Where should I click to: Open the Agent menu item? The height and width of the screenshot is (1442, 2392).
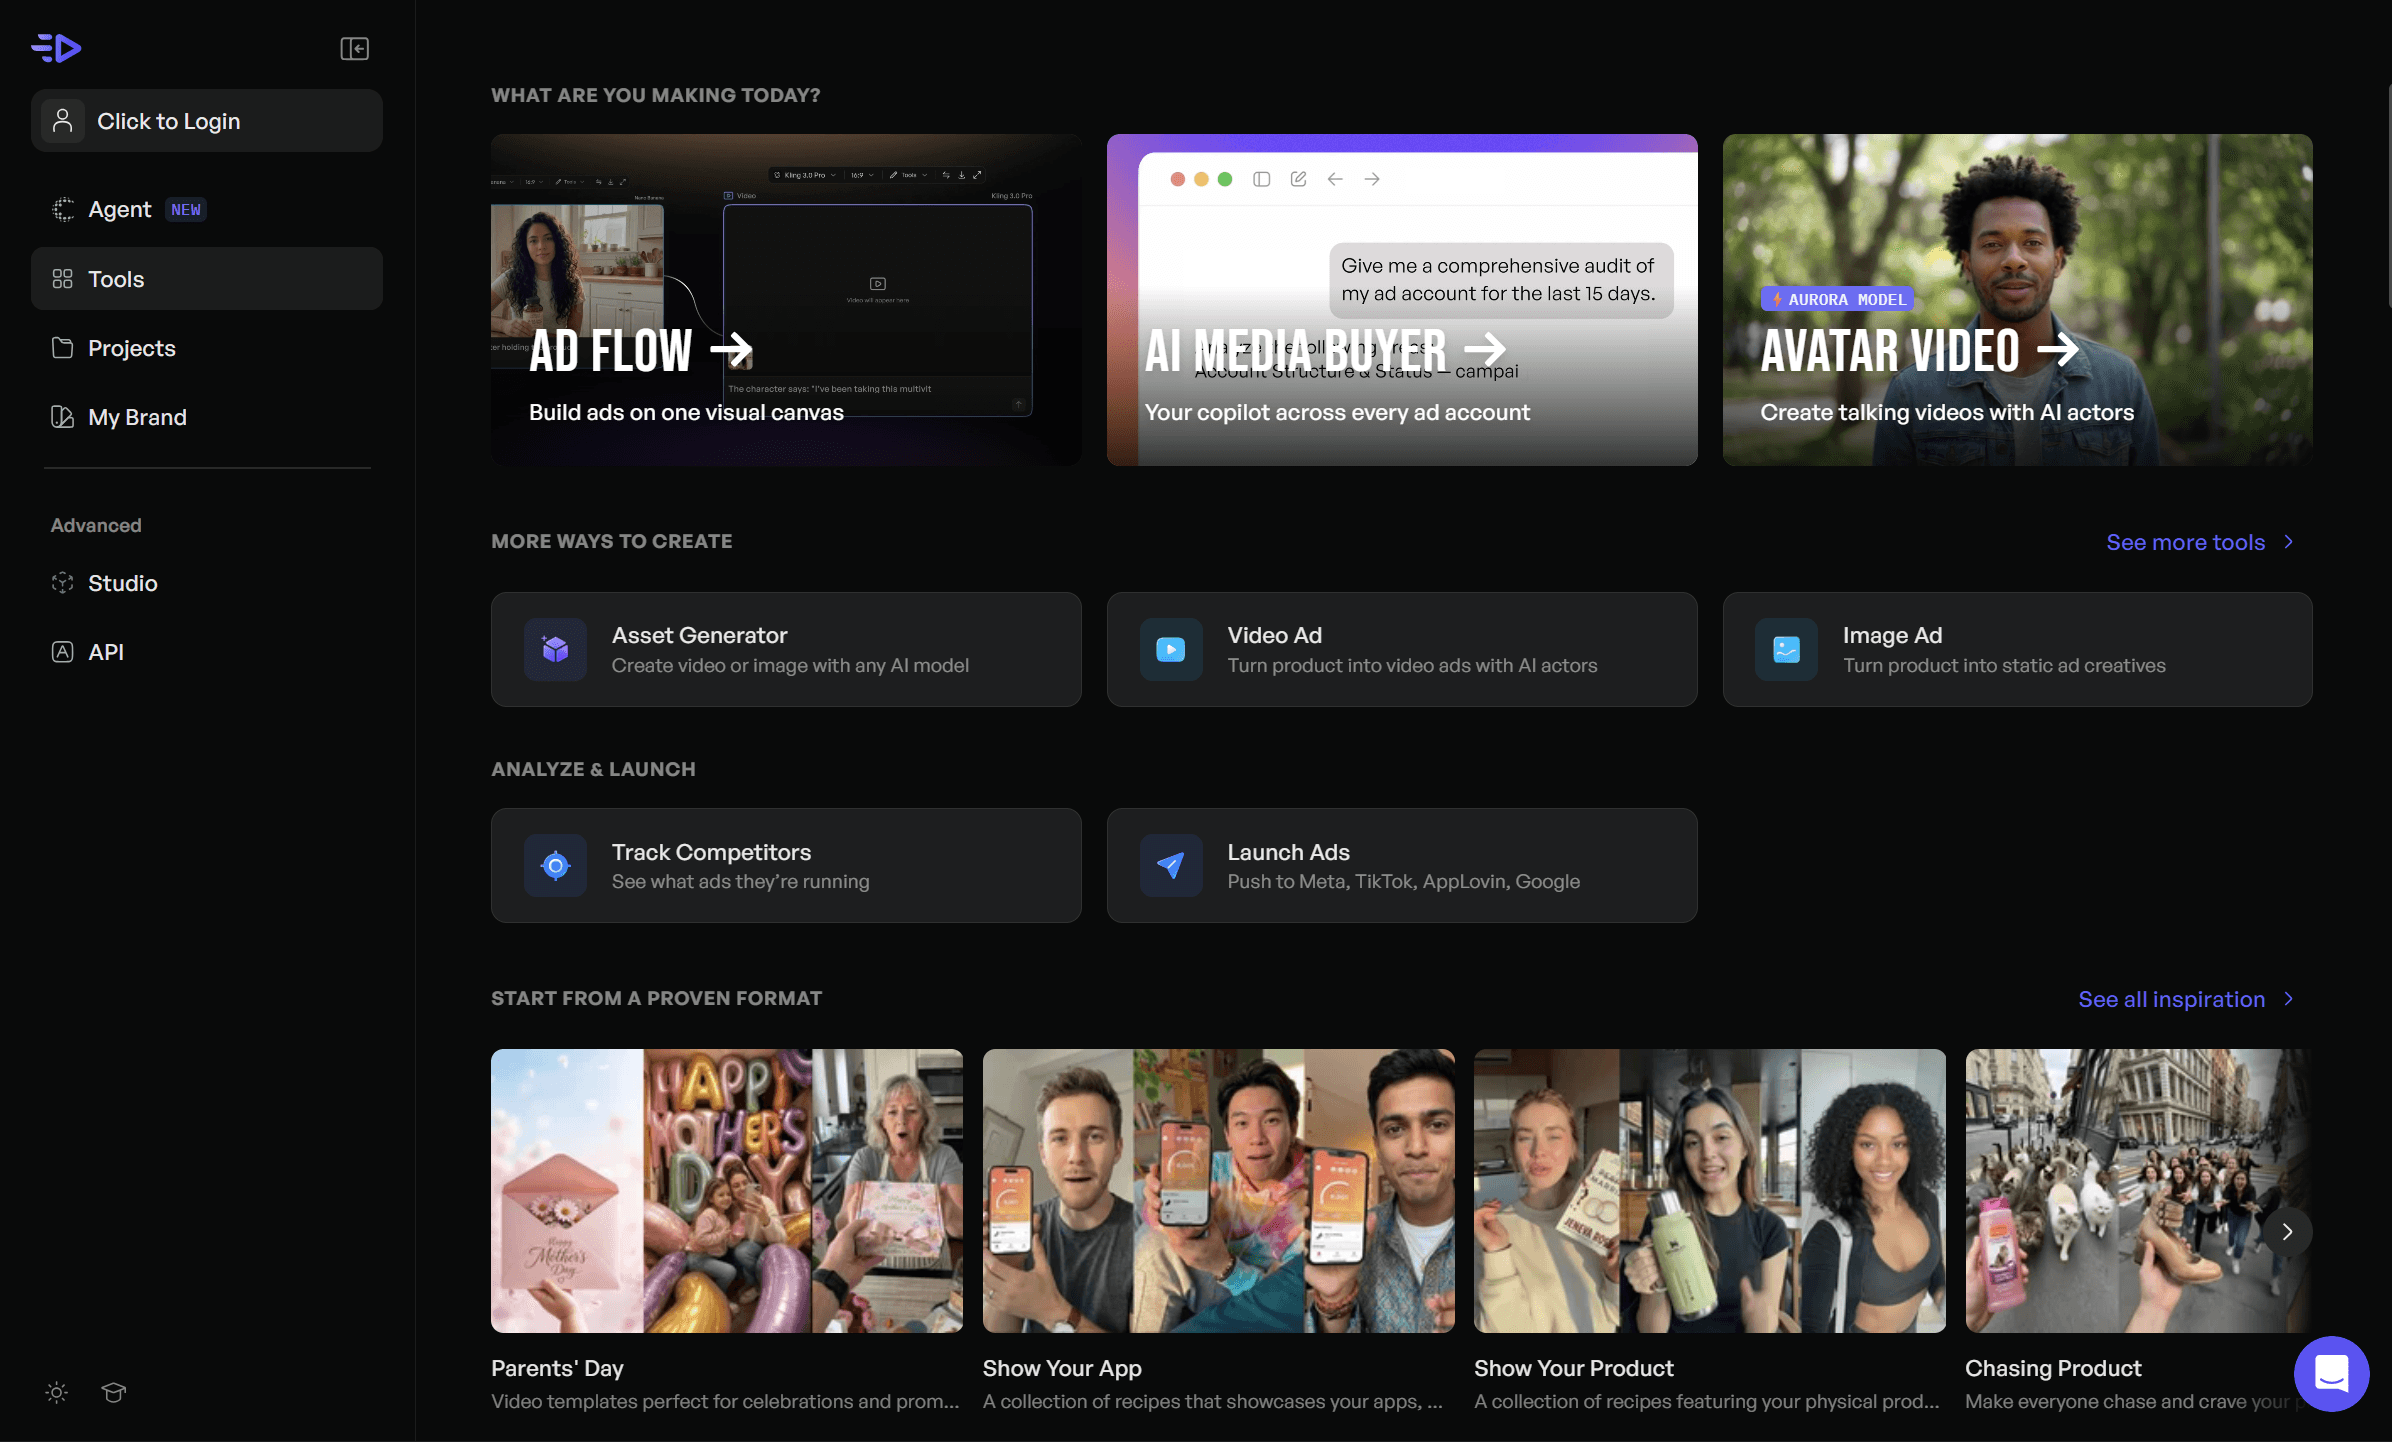tap(207, 209)
